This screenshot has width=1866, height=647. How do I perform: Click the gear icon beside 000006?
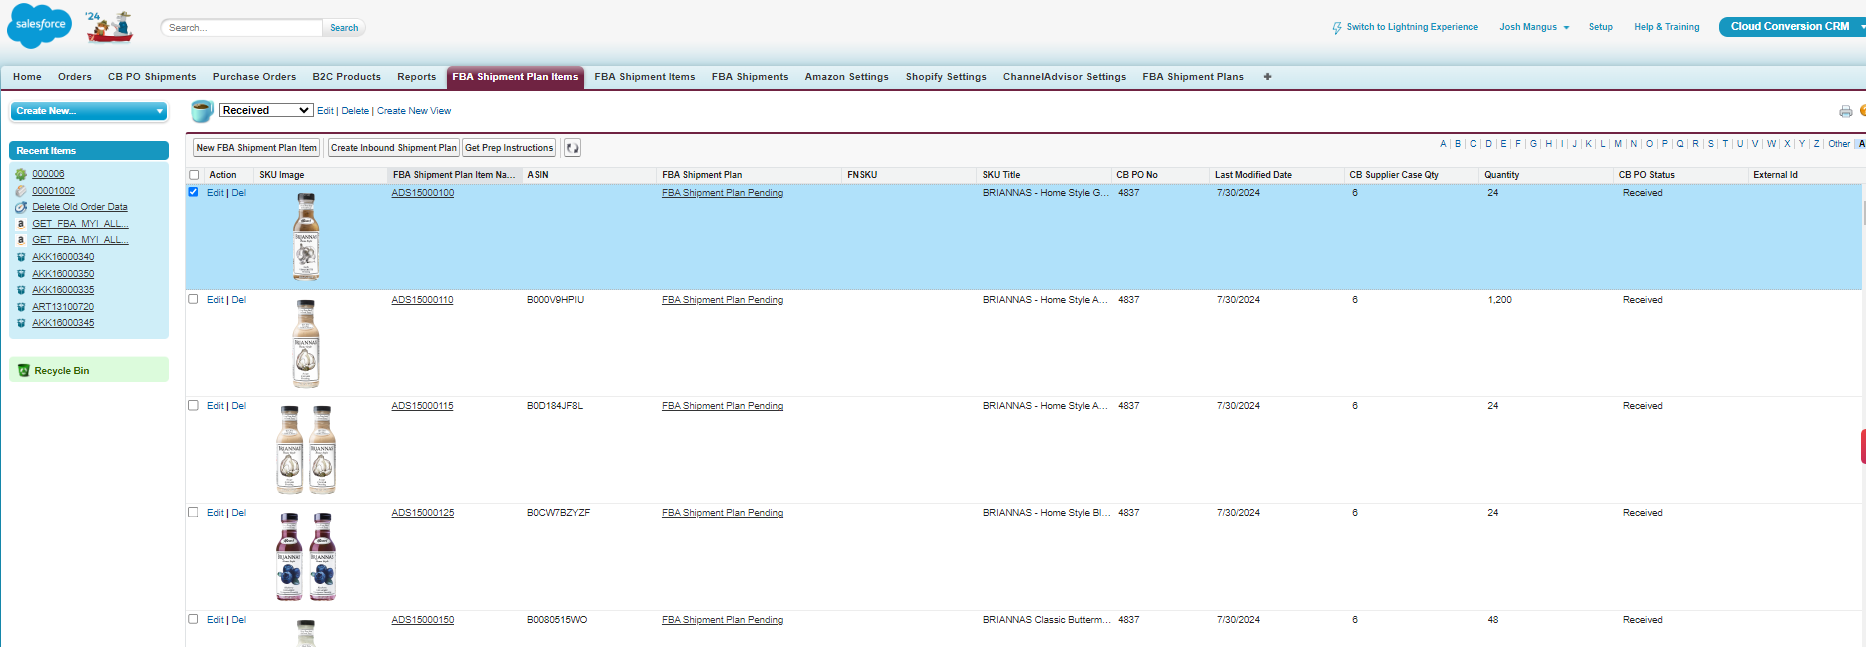[x=21, y=174]
